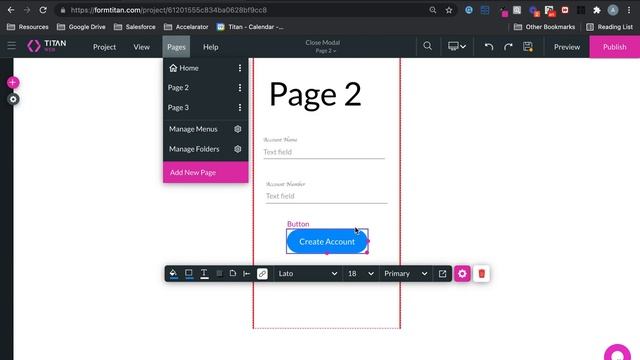Open Chrome three-dot menu
Viewport: 640px width, 360px height.
tap(629, 10)
